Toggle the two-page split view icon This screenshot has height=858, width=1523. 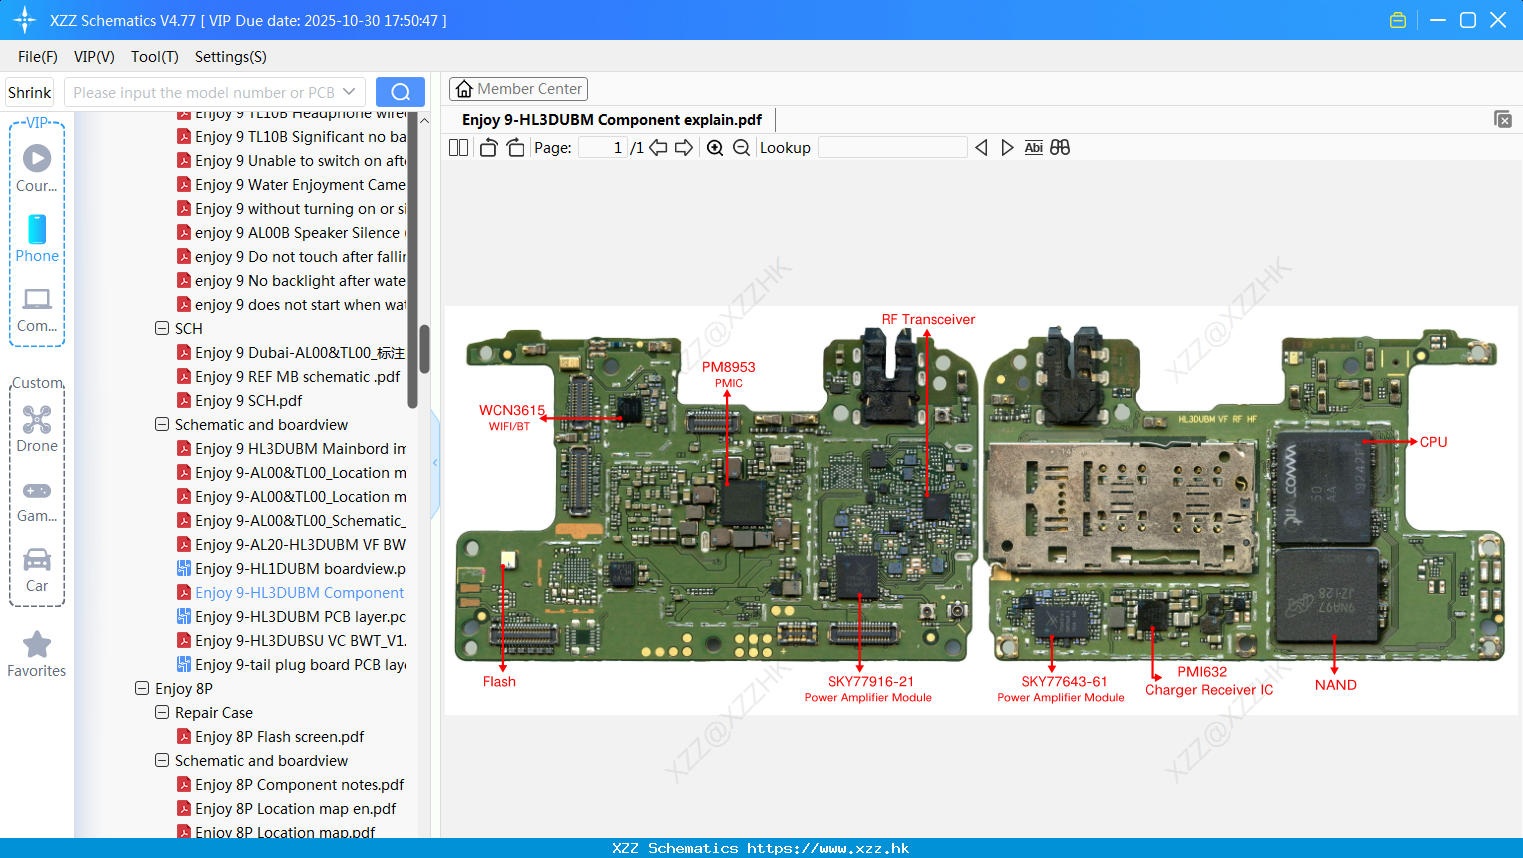tap(458, 148)
